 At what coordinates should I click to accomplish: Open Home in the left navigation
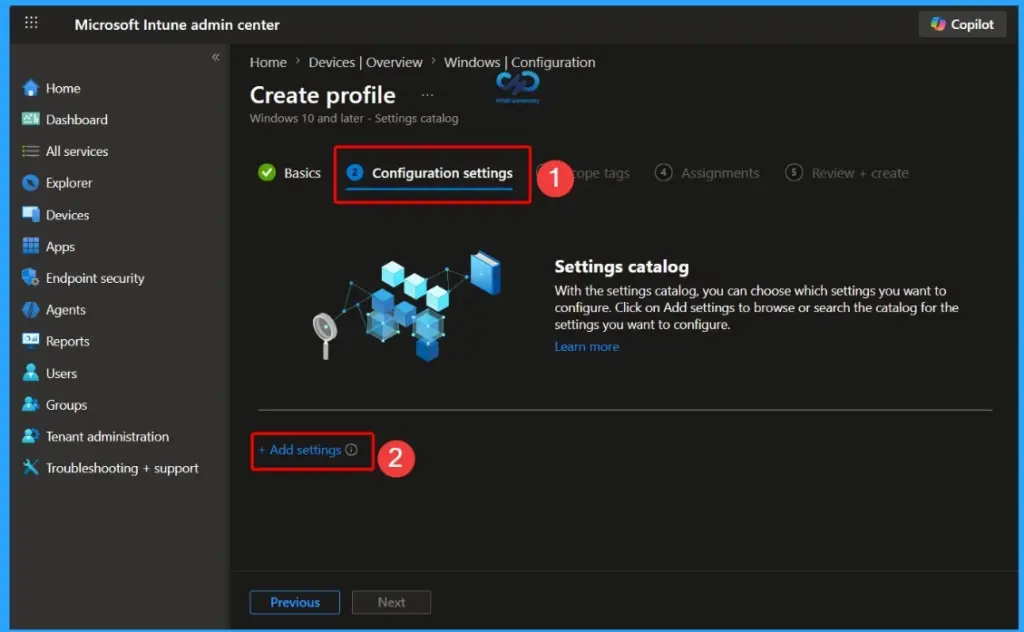[x=63, y=88]
